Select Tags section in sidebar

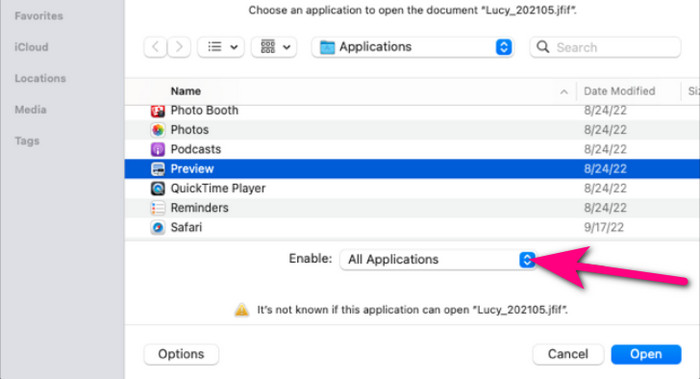pos(27,141)
